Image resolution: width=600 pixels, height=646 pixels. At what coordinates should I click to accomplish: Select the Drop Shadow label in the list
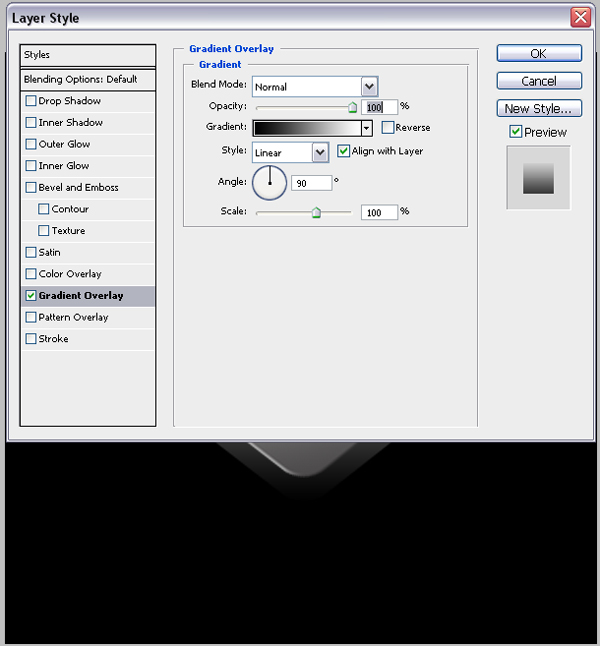click(70, 101)
